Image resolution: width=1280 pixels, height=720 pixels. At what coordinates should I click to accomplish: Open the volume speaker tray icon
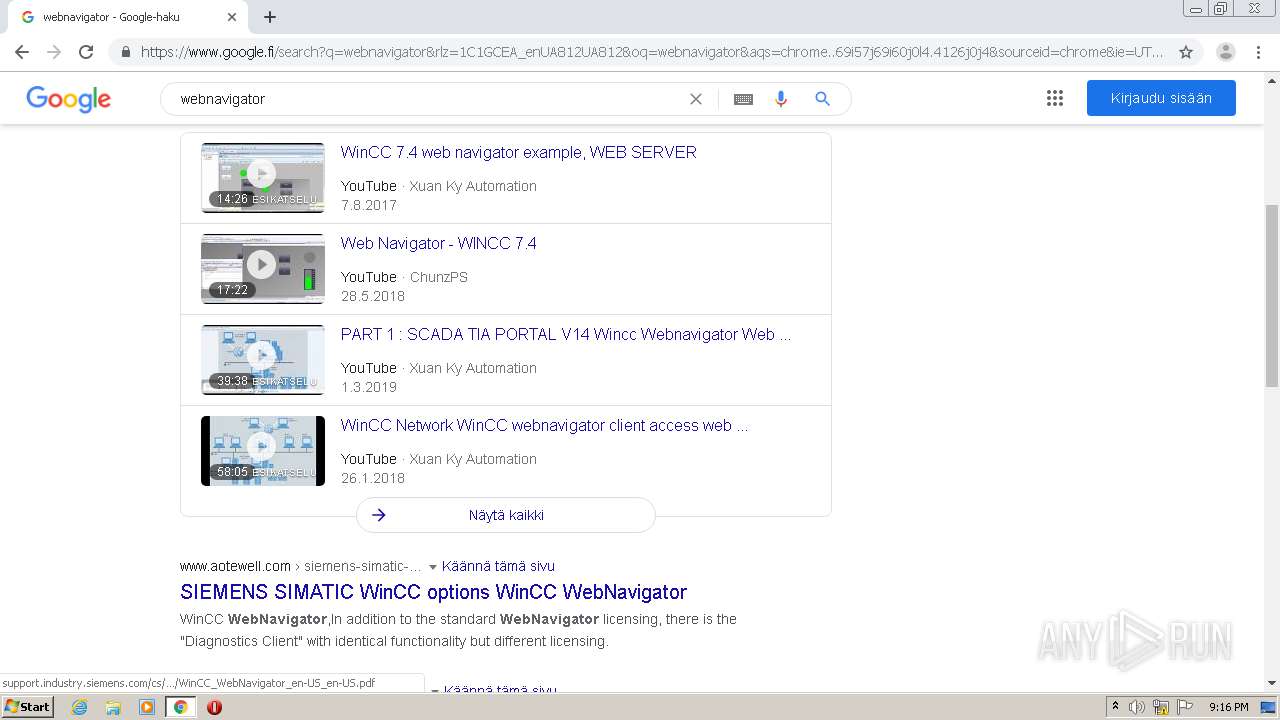tap(1137, 707)
